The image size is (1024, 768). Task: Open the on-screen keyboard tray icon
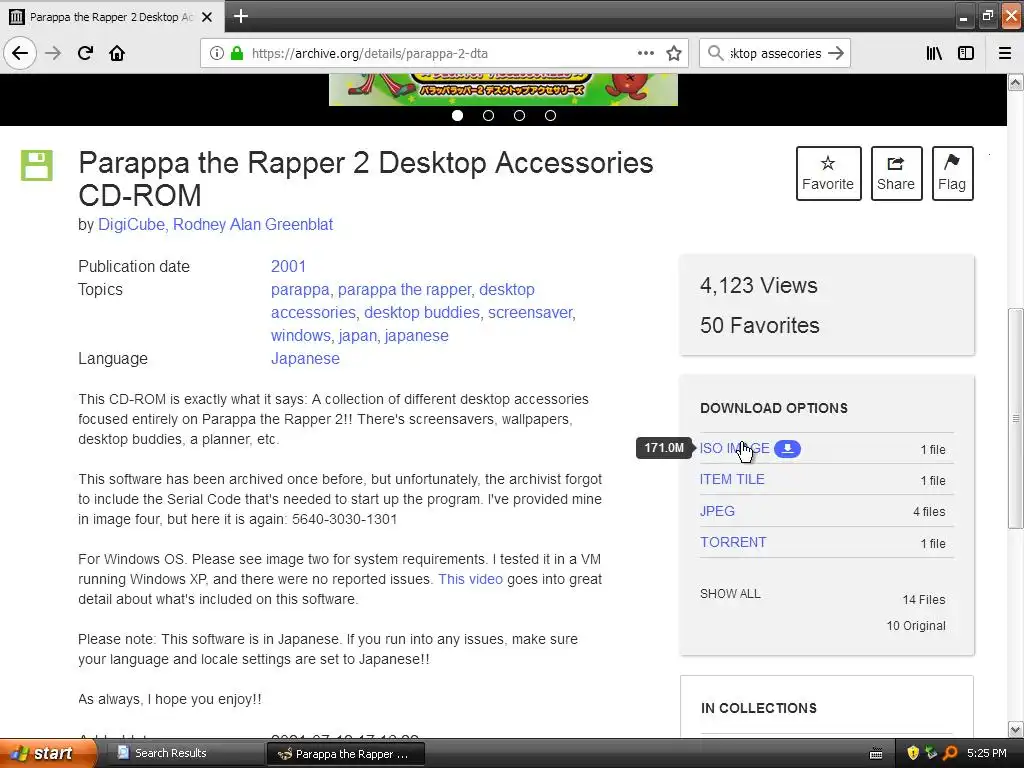coord(876,754)
